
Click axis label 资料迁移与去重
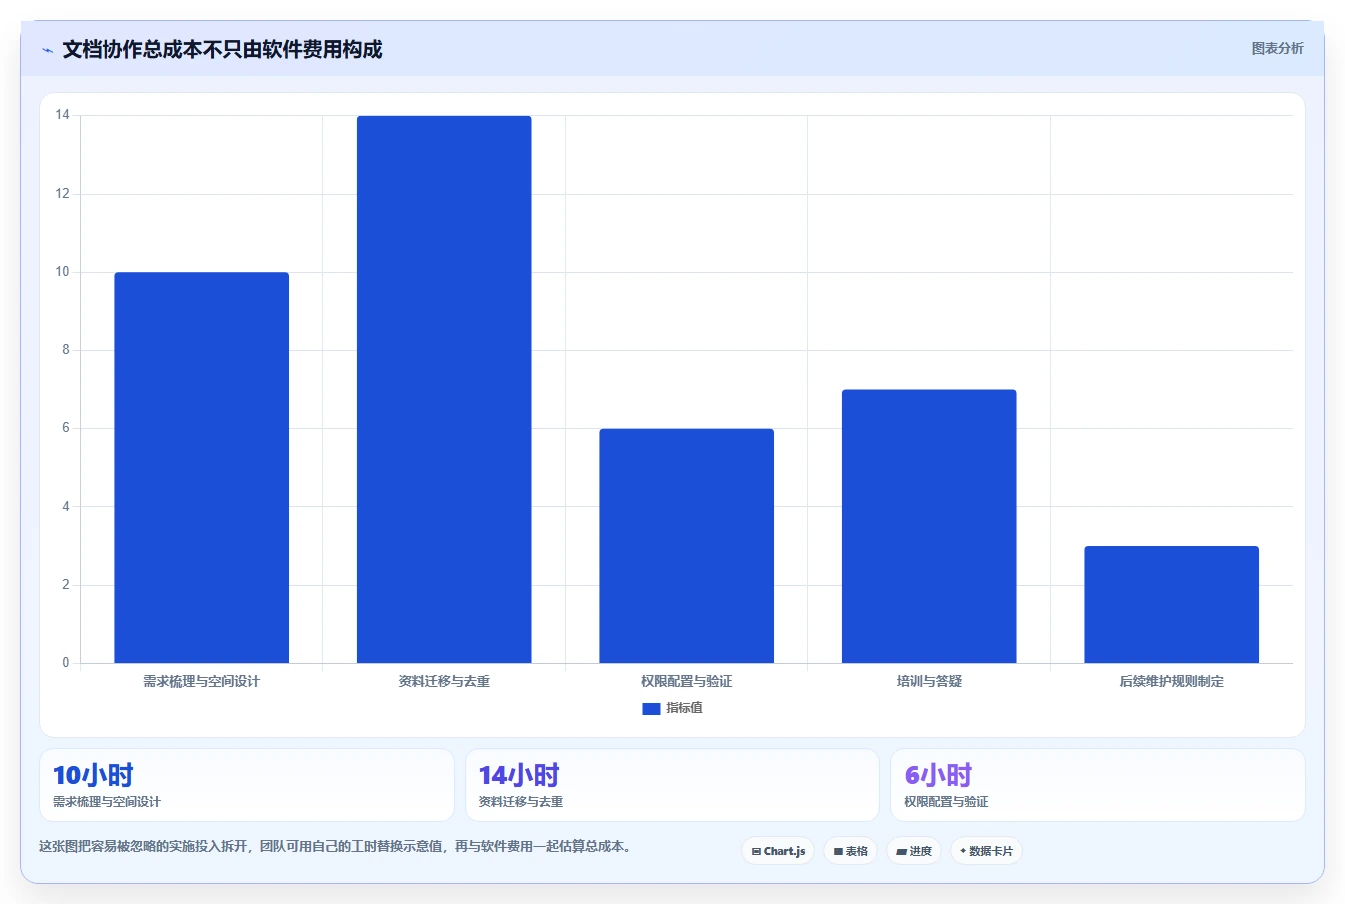click(444, 681)
